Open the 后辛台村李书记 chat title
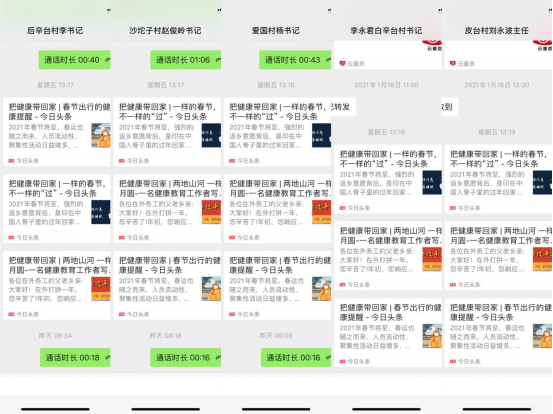The image size is (553, 414). pyautogui.click(x=55, y=31)
